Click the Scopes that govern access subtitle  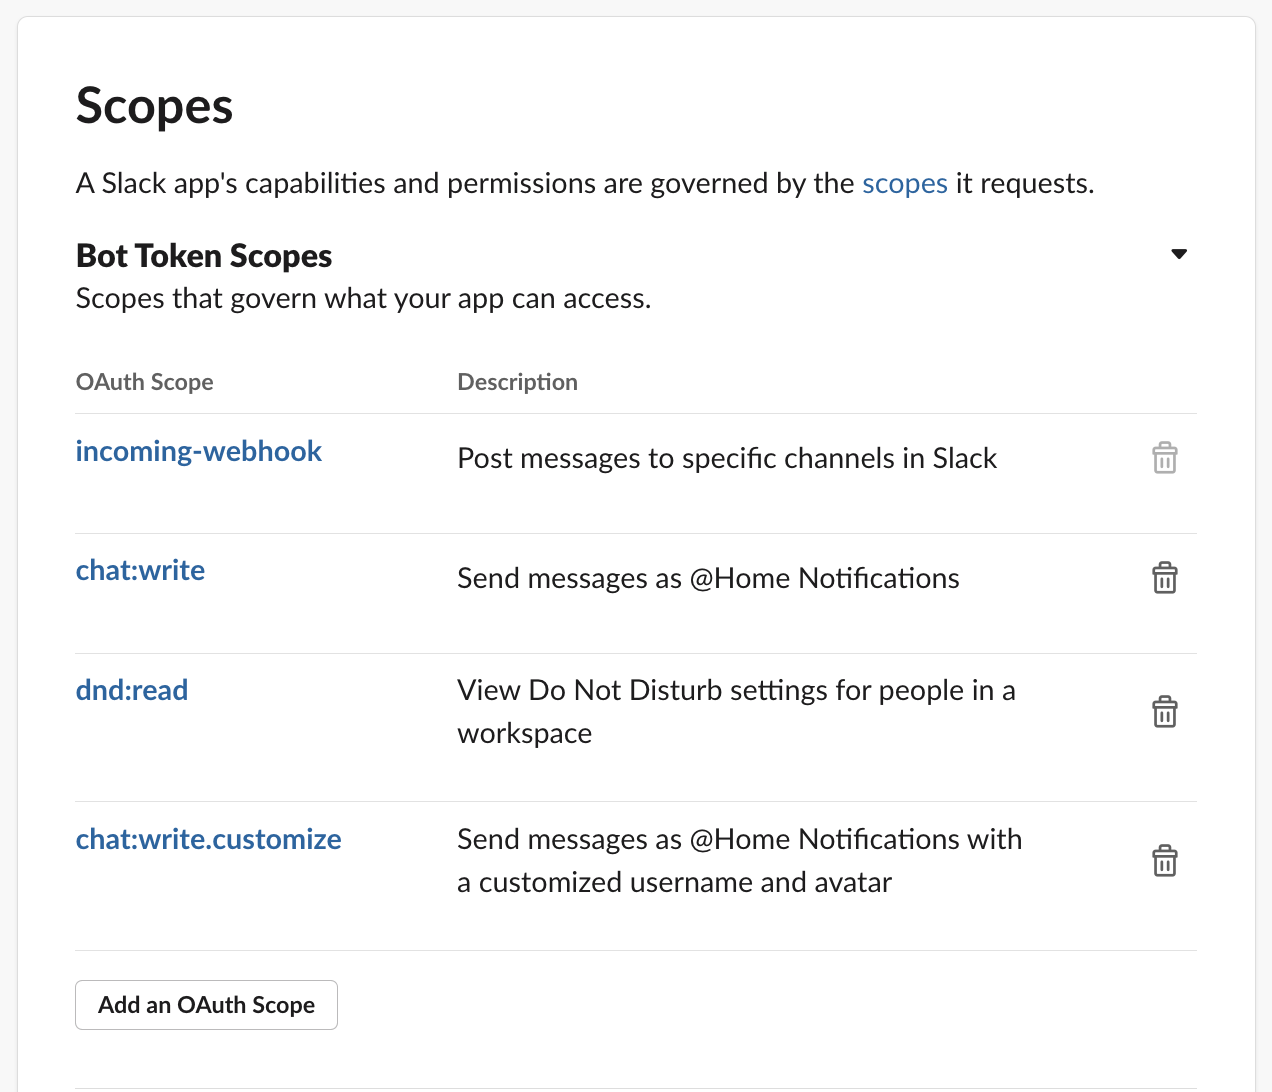[x=362, y=298]
